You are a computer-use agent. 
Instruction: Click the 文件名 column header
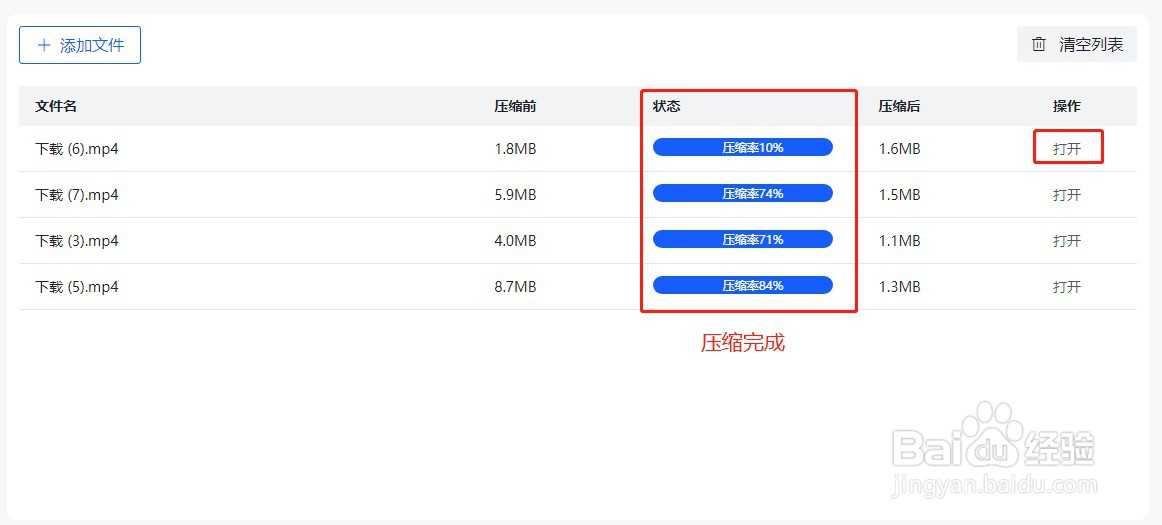point(56,106)
